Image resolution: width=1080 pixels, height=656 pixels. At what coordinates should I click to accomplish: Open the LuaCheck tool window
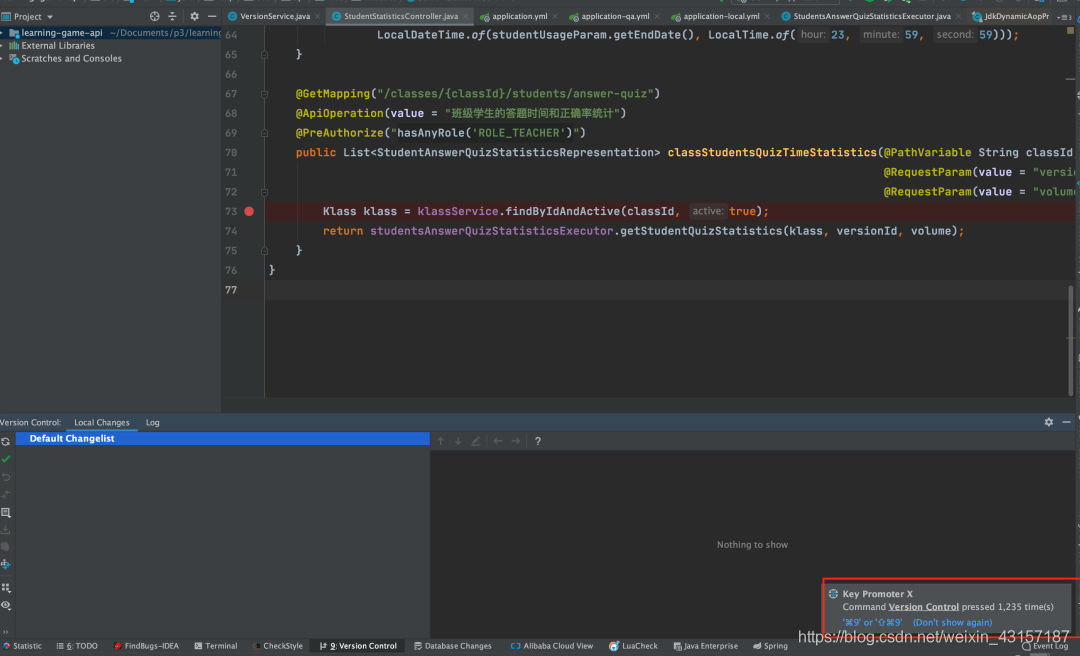point(634,646)
